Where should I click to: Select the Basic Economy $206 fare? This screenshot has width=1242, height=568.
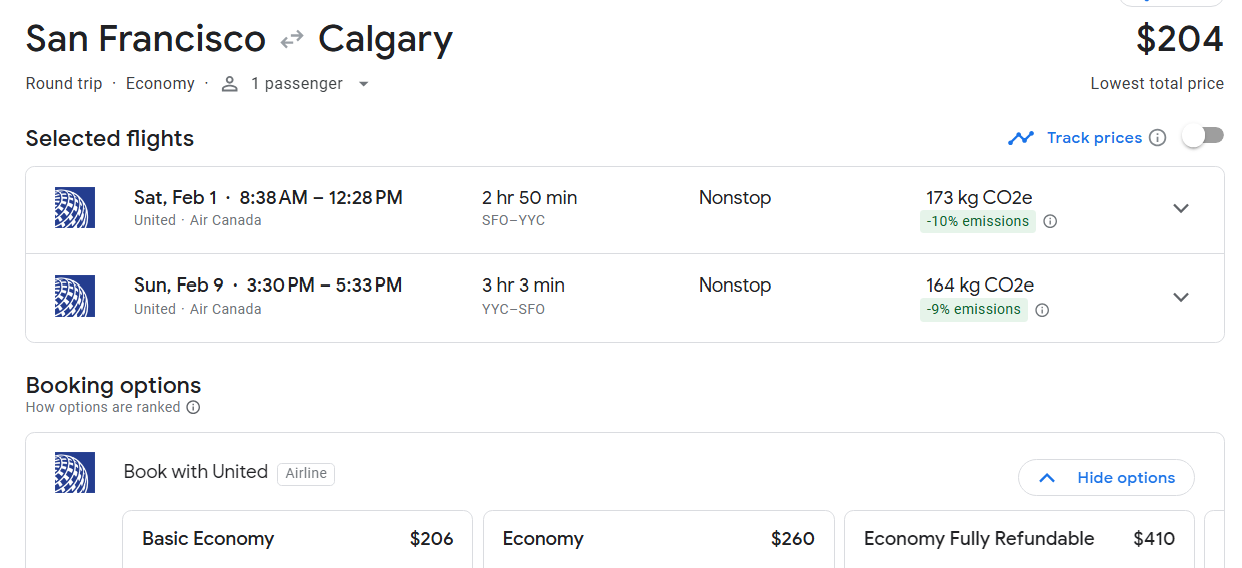coord(298,539)
